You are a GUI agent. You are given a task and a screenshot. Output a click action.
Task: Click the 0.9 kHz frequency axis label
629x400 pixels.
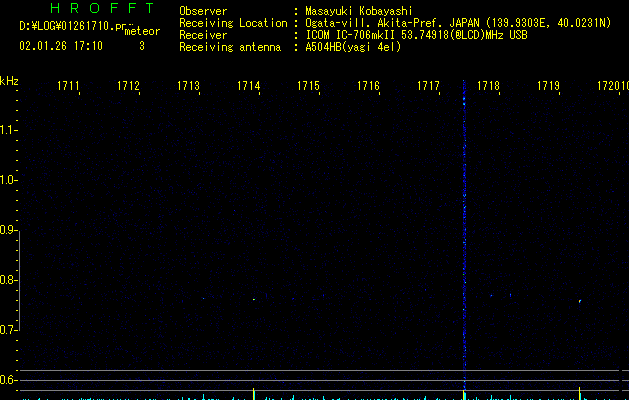[8, 229]
